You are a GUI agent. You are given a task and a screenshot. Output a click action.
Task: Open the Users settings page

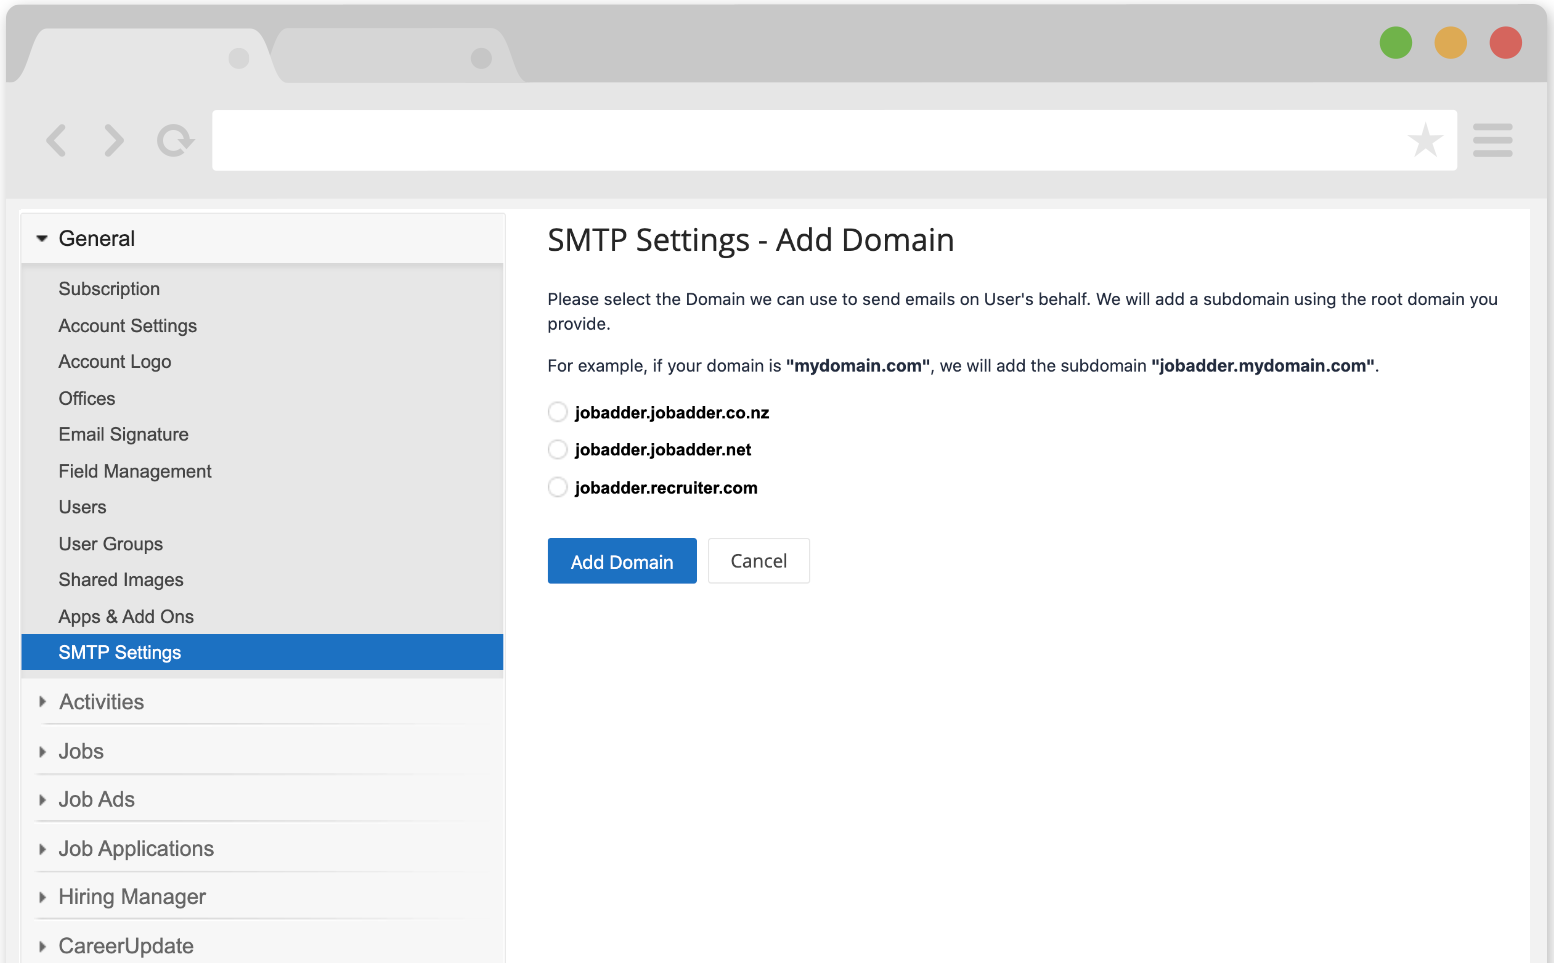(82, 507)
